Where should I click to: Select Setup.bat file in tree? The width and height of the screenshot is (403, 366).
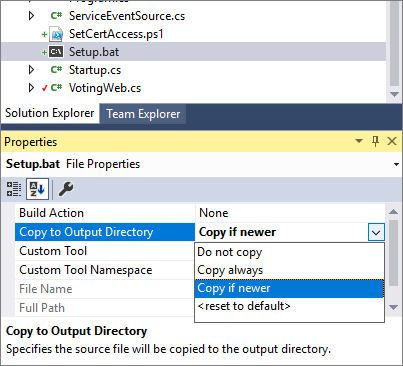point(94,52)
